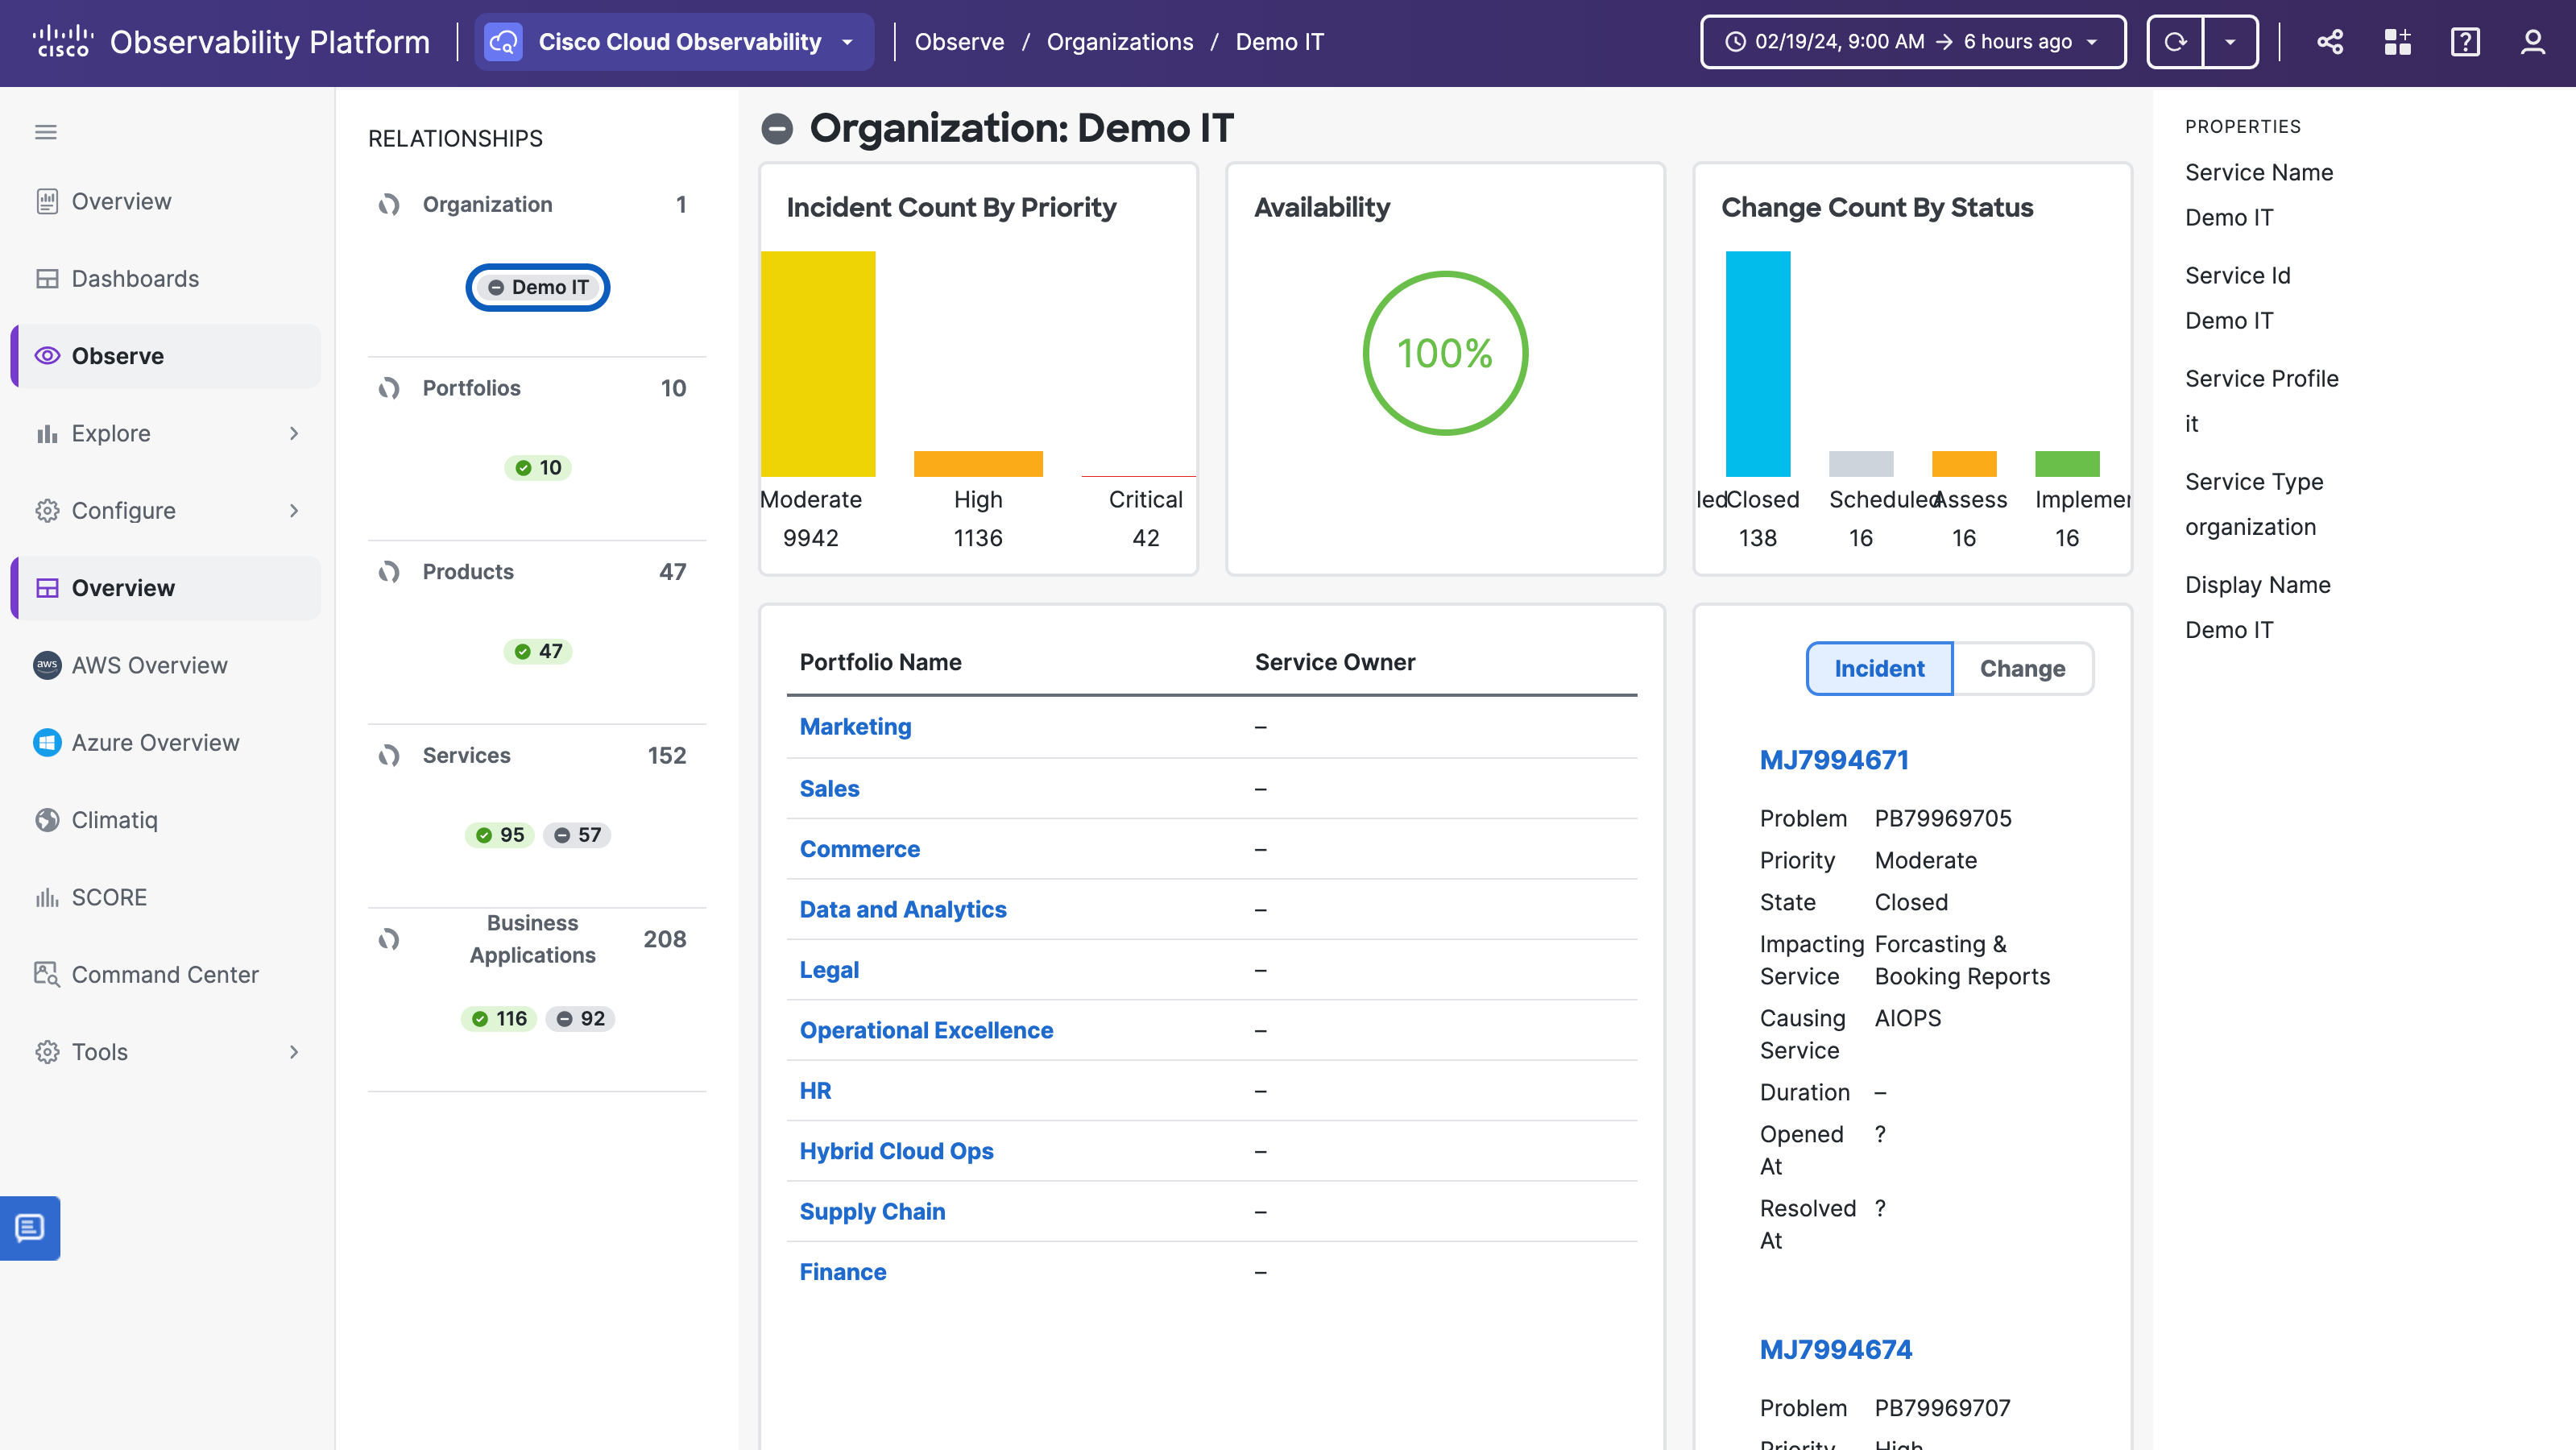Open the Supply Chain portfolio

click(872, 1212)
